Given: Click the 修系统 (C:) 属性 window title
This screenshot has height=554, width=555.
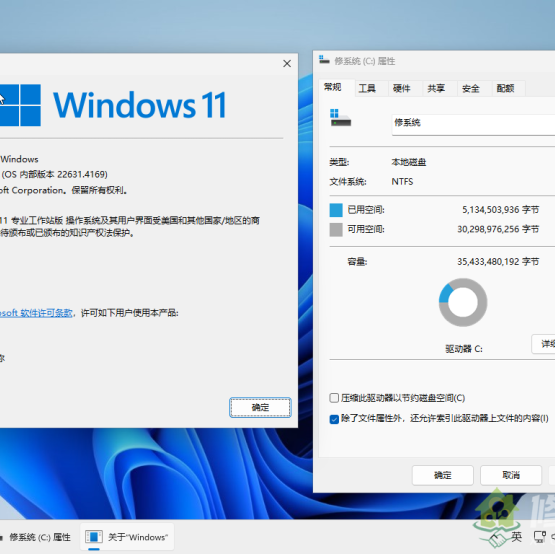Looking at the screenshot, I should click(x=365, y=61).
